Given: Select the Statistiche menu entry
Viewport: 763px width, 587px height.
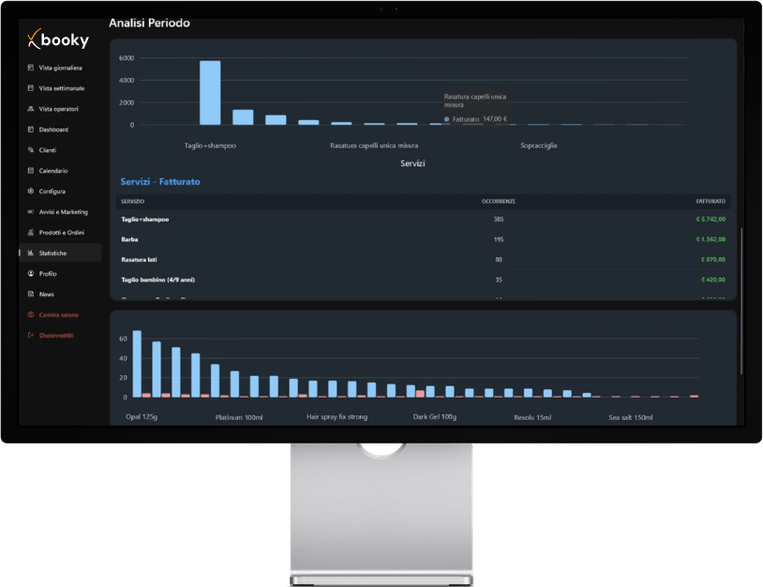Looking at the screenshot, I should coord(60,253).
